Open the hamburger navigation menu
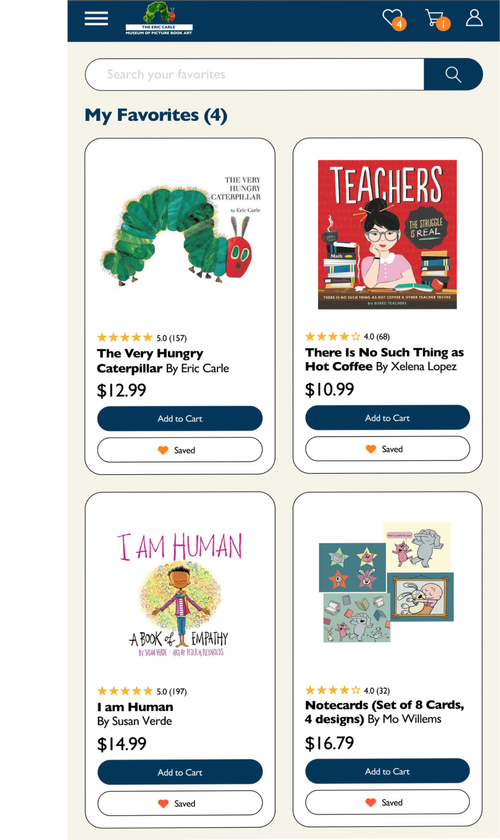Screen dimensions: 500x840 [96, 18]
